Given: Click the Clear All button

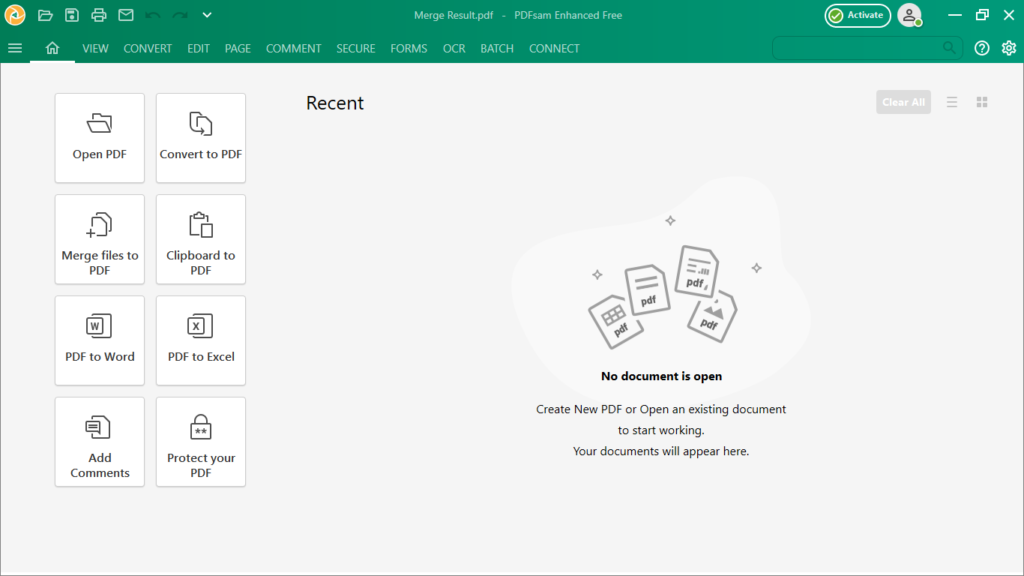Looking at the screenshot, I should 903,102.
